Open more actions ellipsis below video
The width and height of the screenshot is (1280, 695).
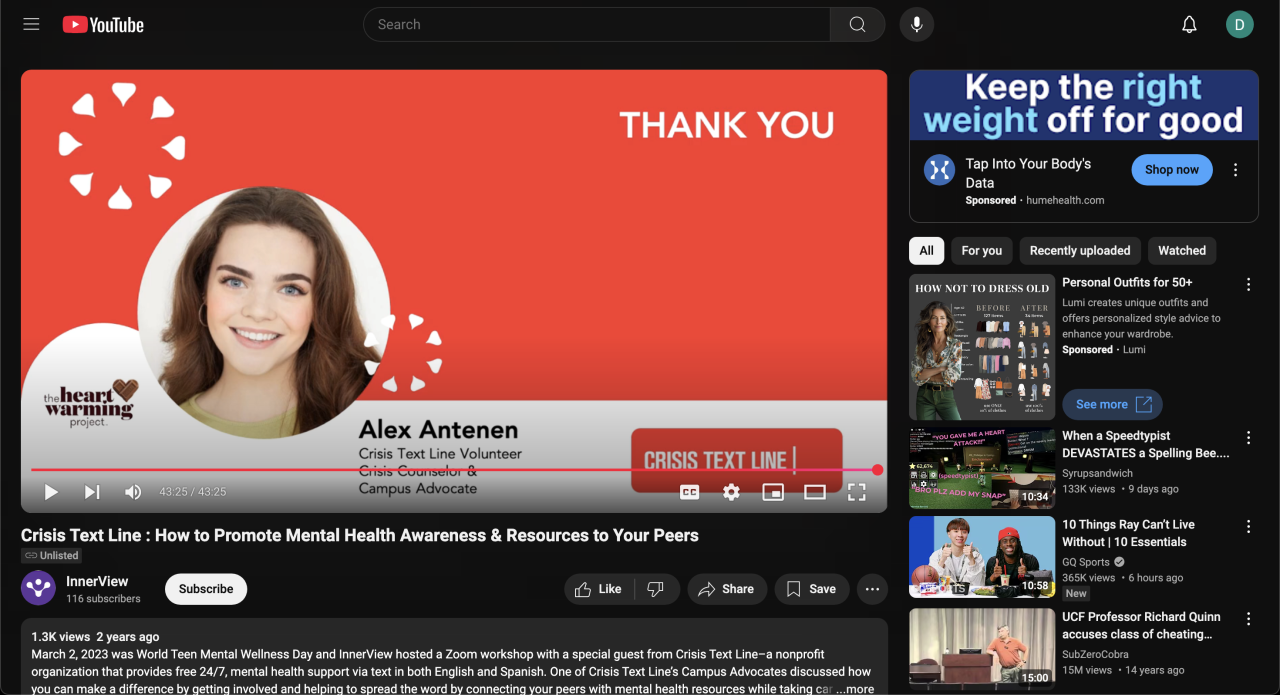(872, 589)
